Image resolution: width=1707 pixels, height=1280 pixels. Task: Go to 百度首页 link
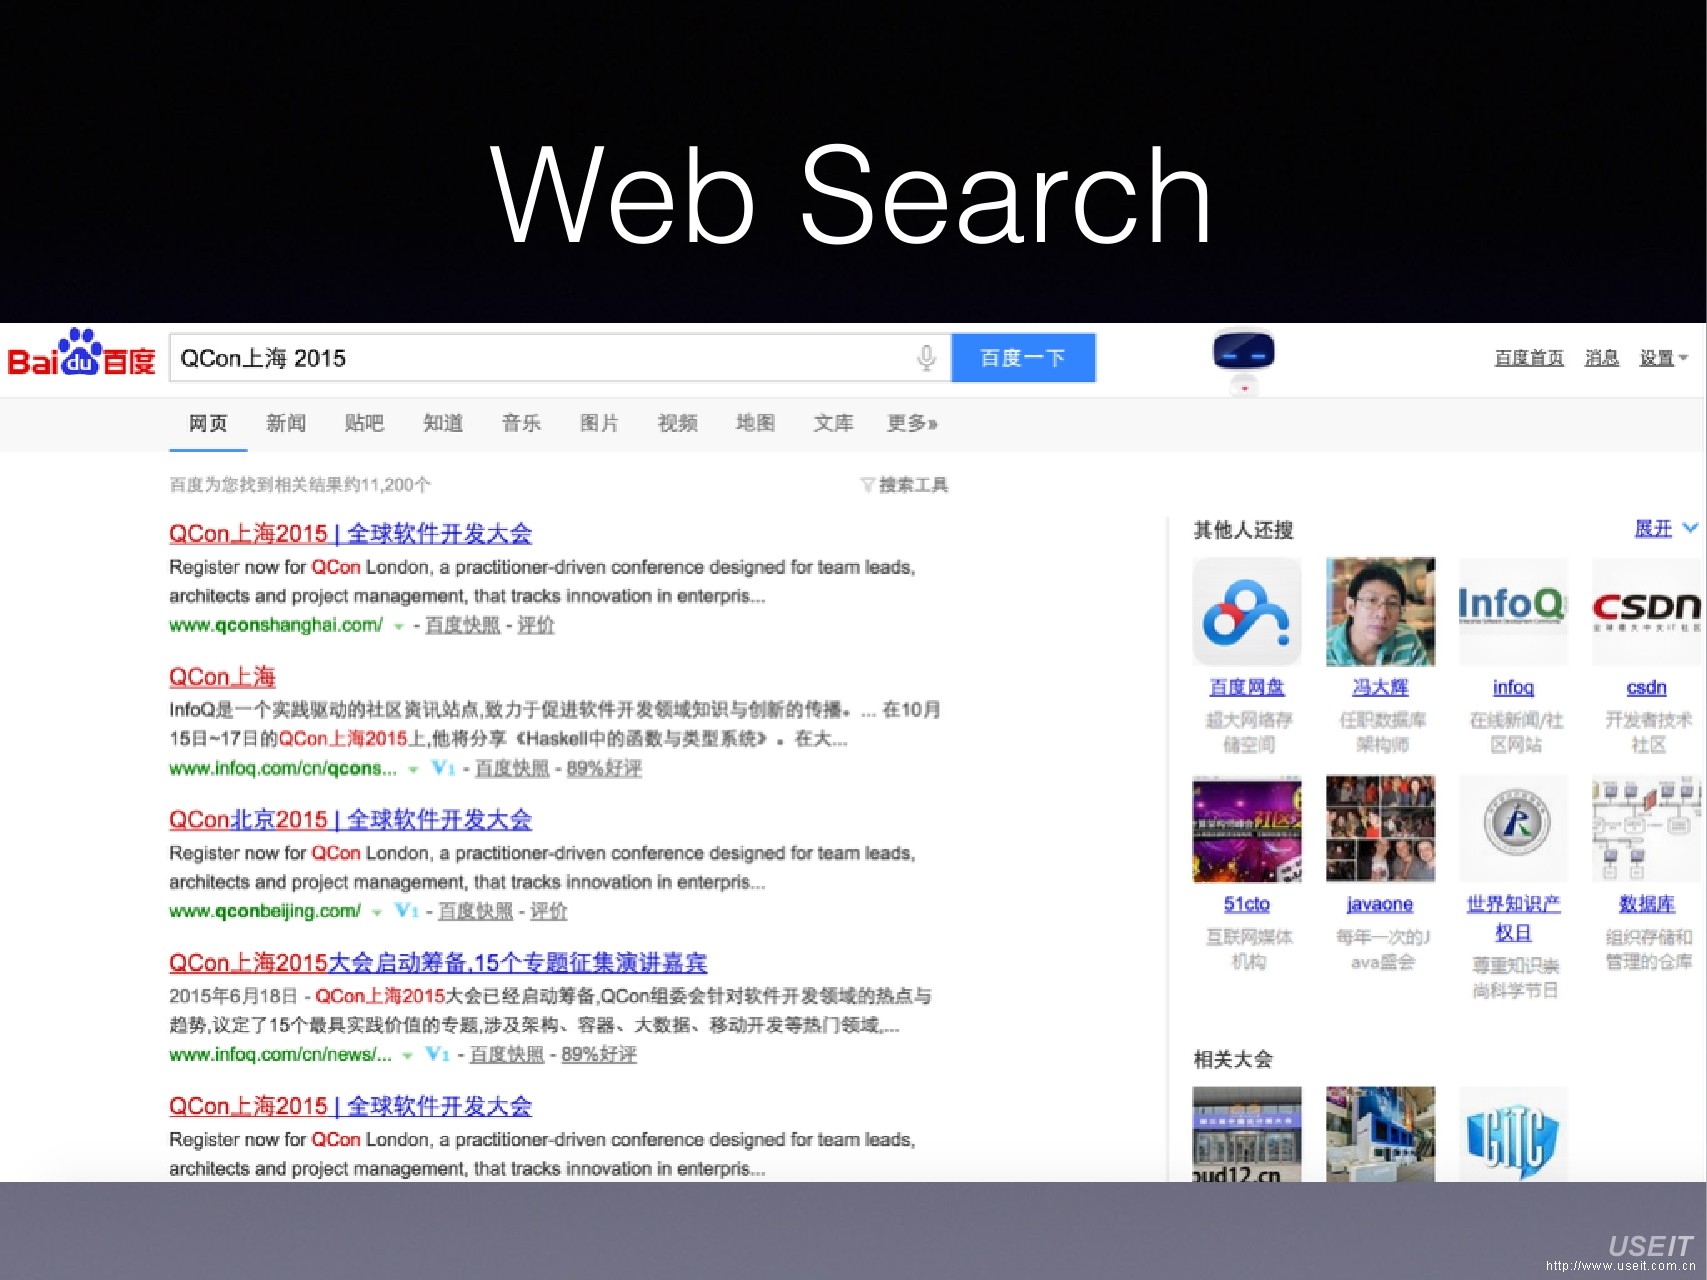pos(1529,358)
